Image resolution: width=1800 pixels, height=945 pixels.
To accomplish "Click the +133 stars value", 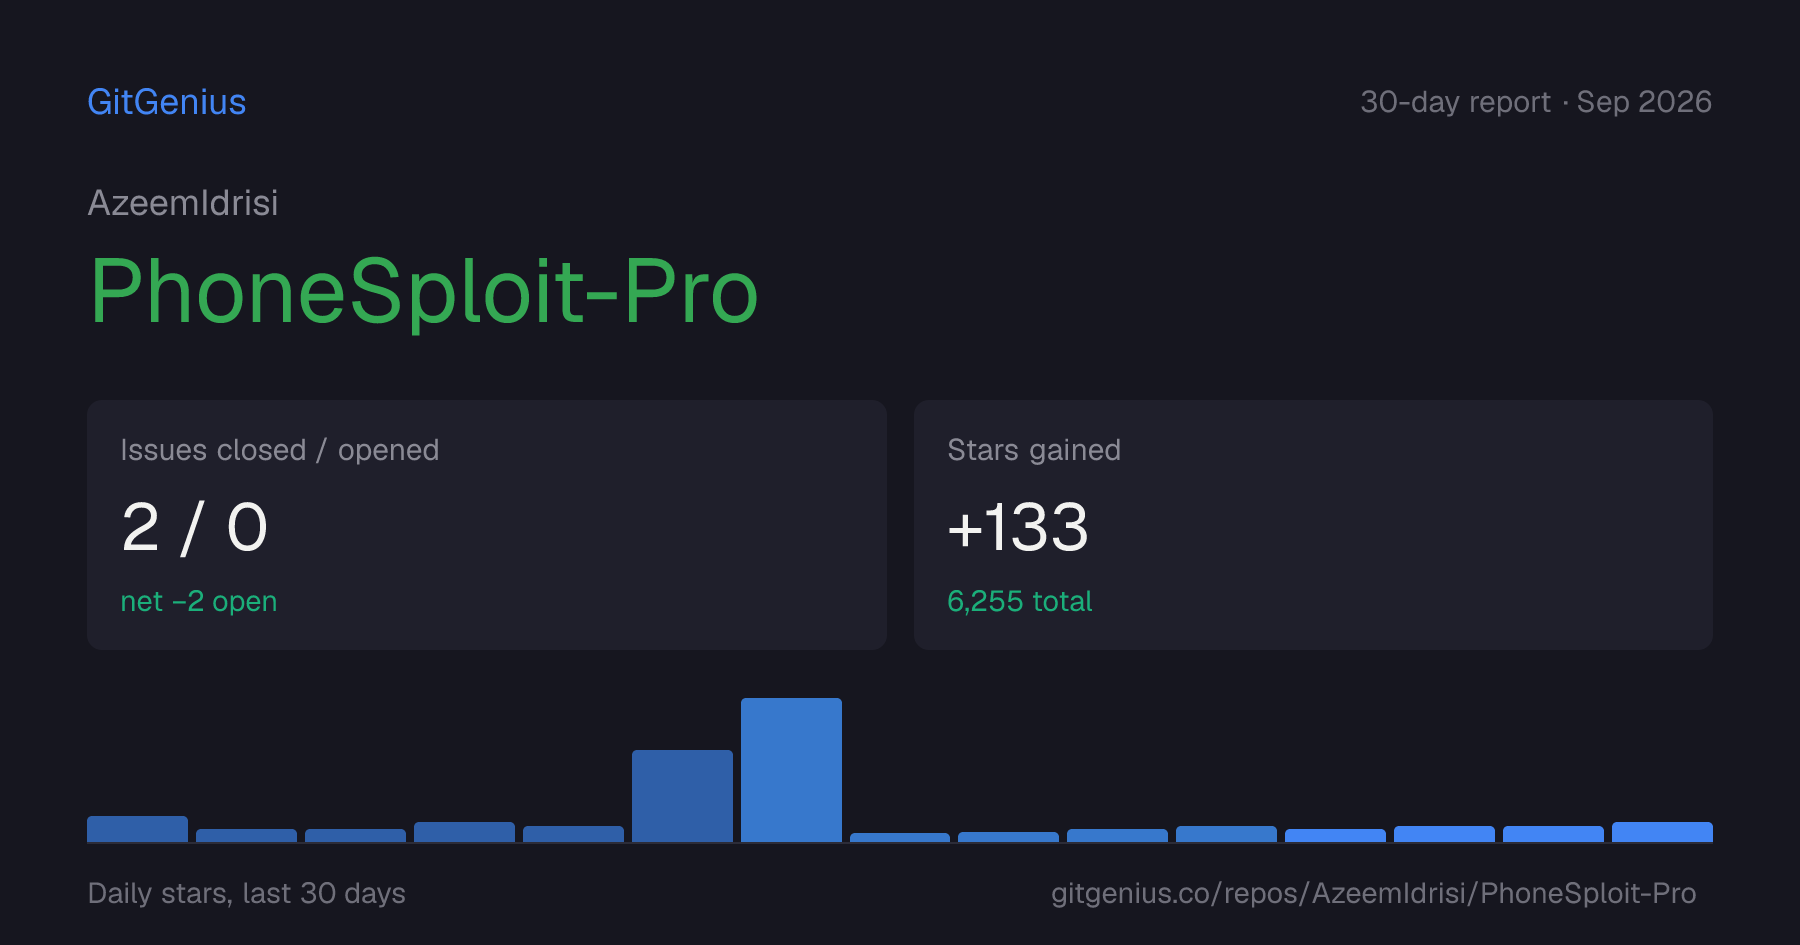I will coord(1018,527).
